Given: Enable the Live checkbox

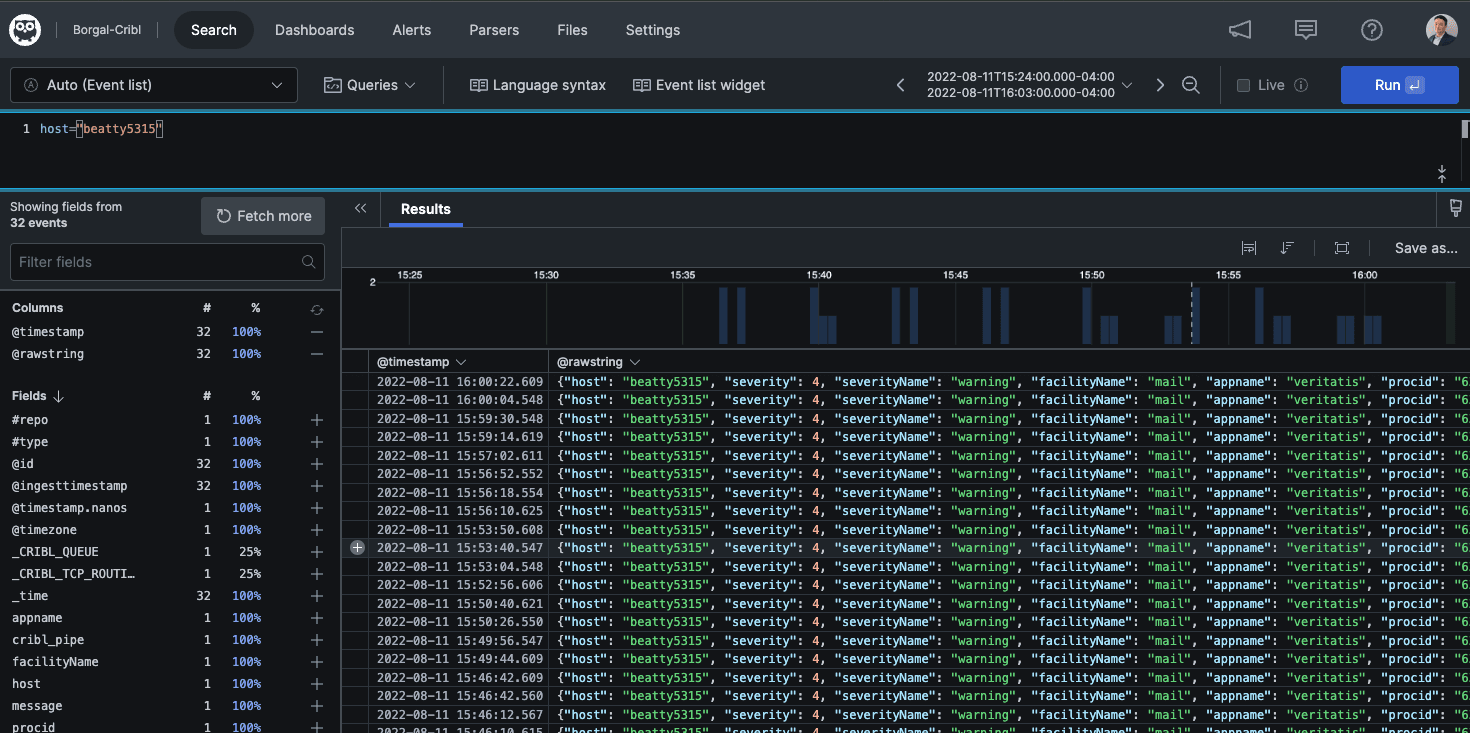Looking at the screenshot, I should pos(1243,85).
